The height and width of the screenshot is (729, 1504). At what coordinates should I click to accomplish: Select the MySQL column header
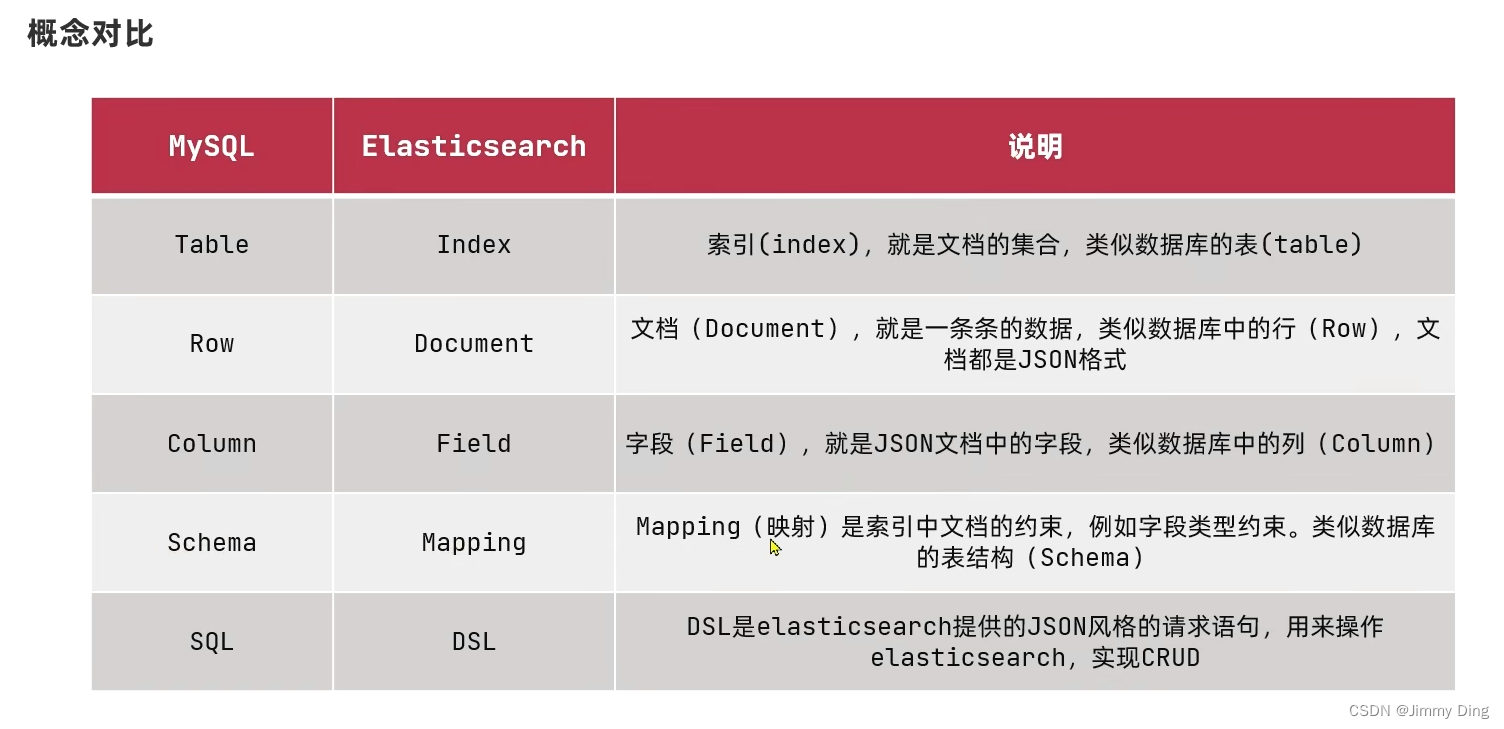[x=212, y=146]
